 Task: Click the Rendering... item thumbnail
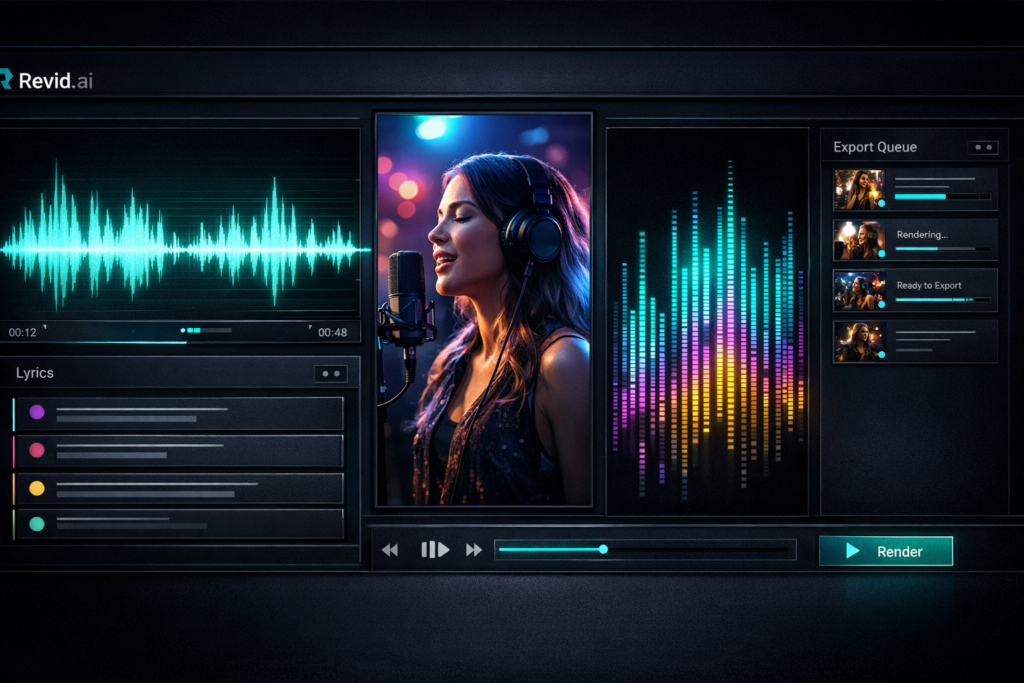click(x=859, y=240)
